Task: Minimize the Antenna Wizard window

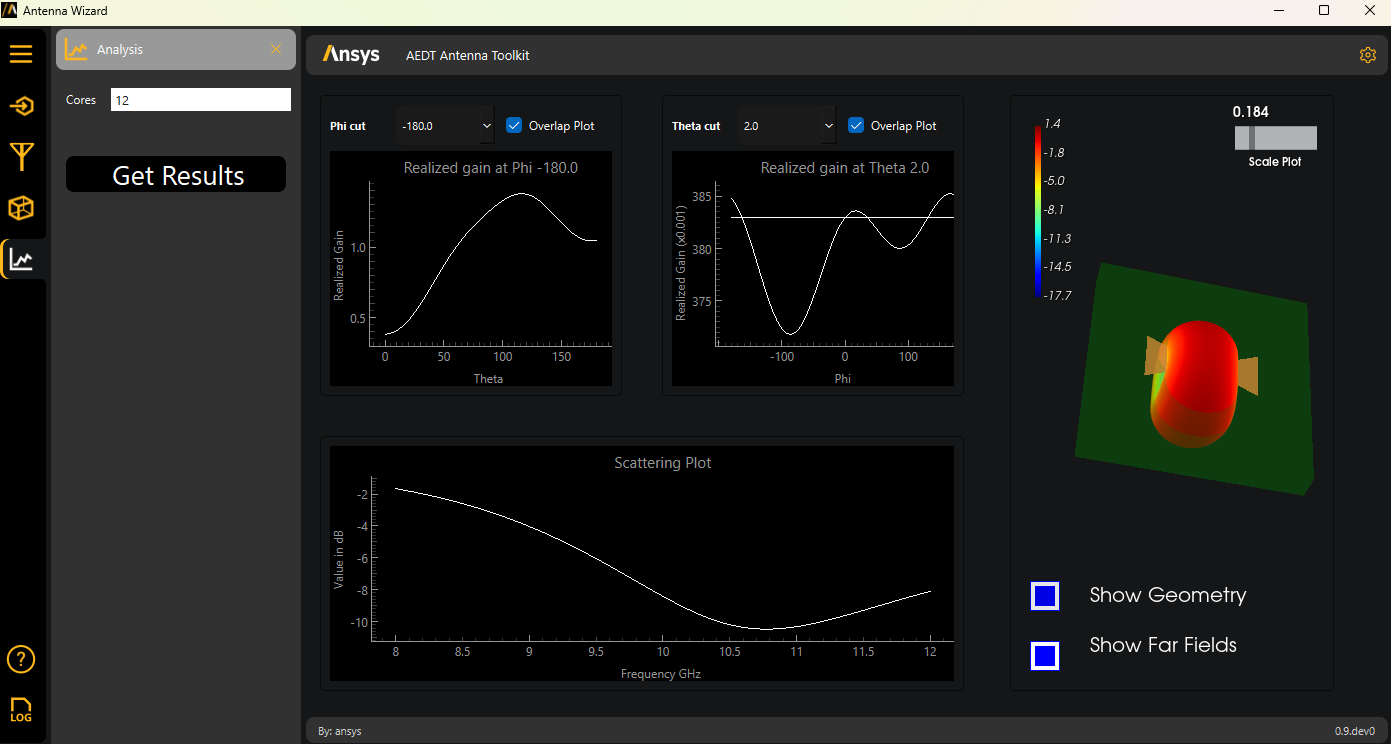Action: 1278,11
